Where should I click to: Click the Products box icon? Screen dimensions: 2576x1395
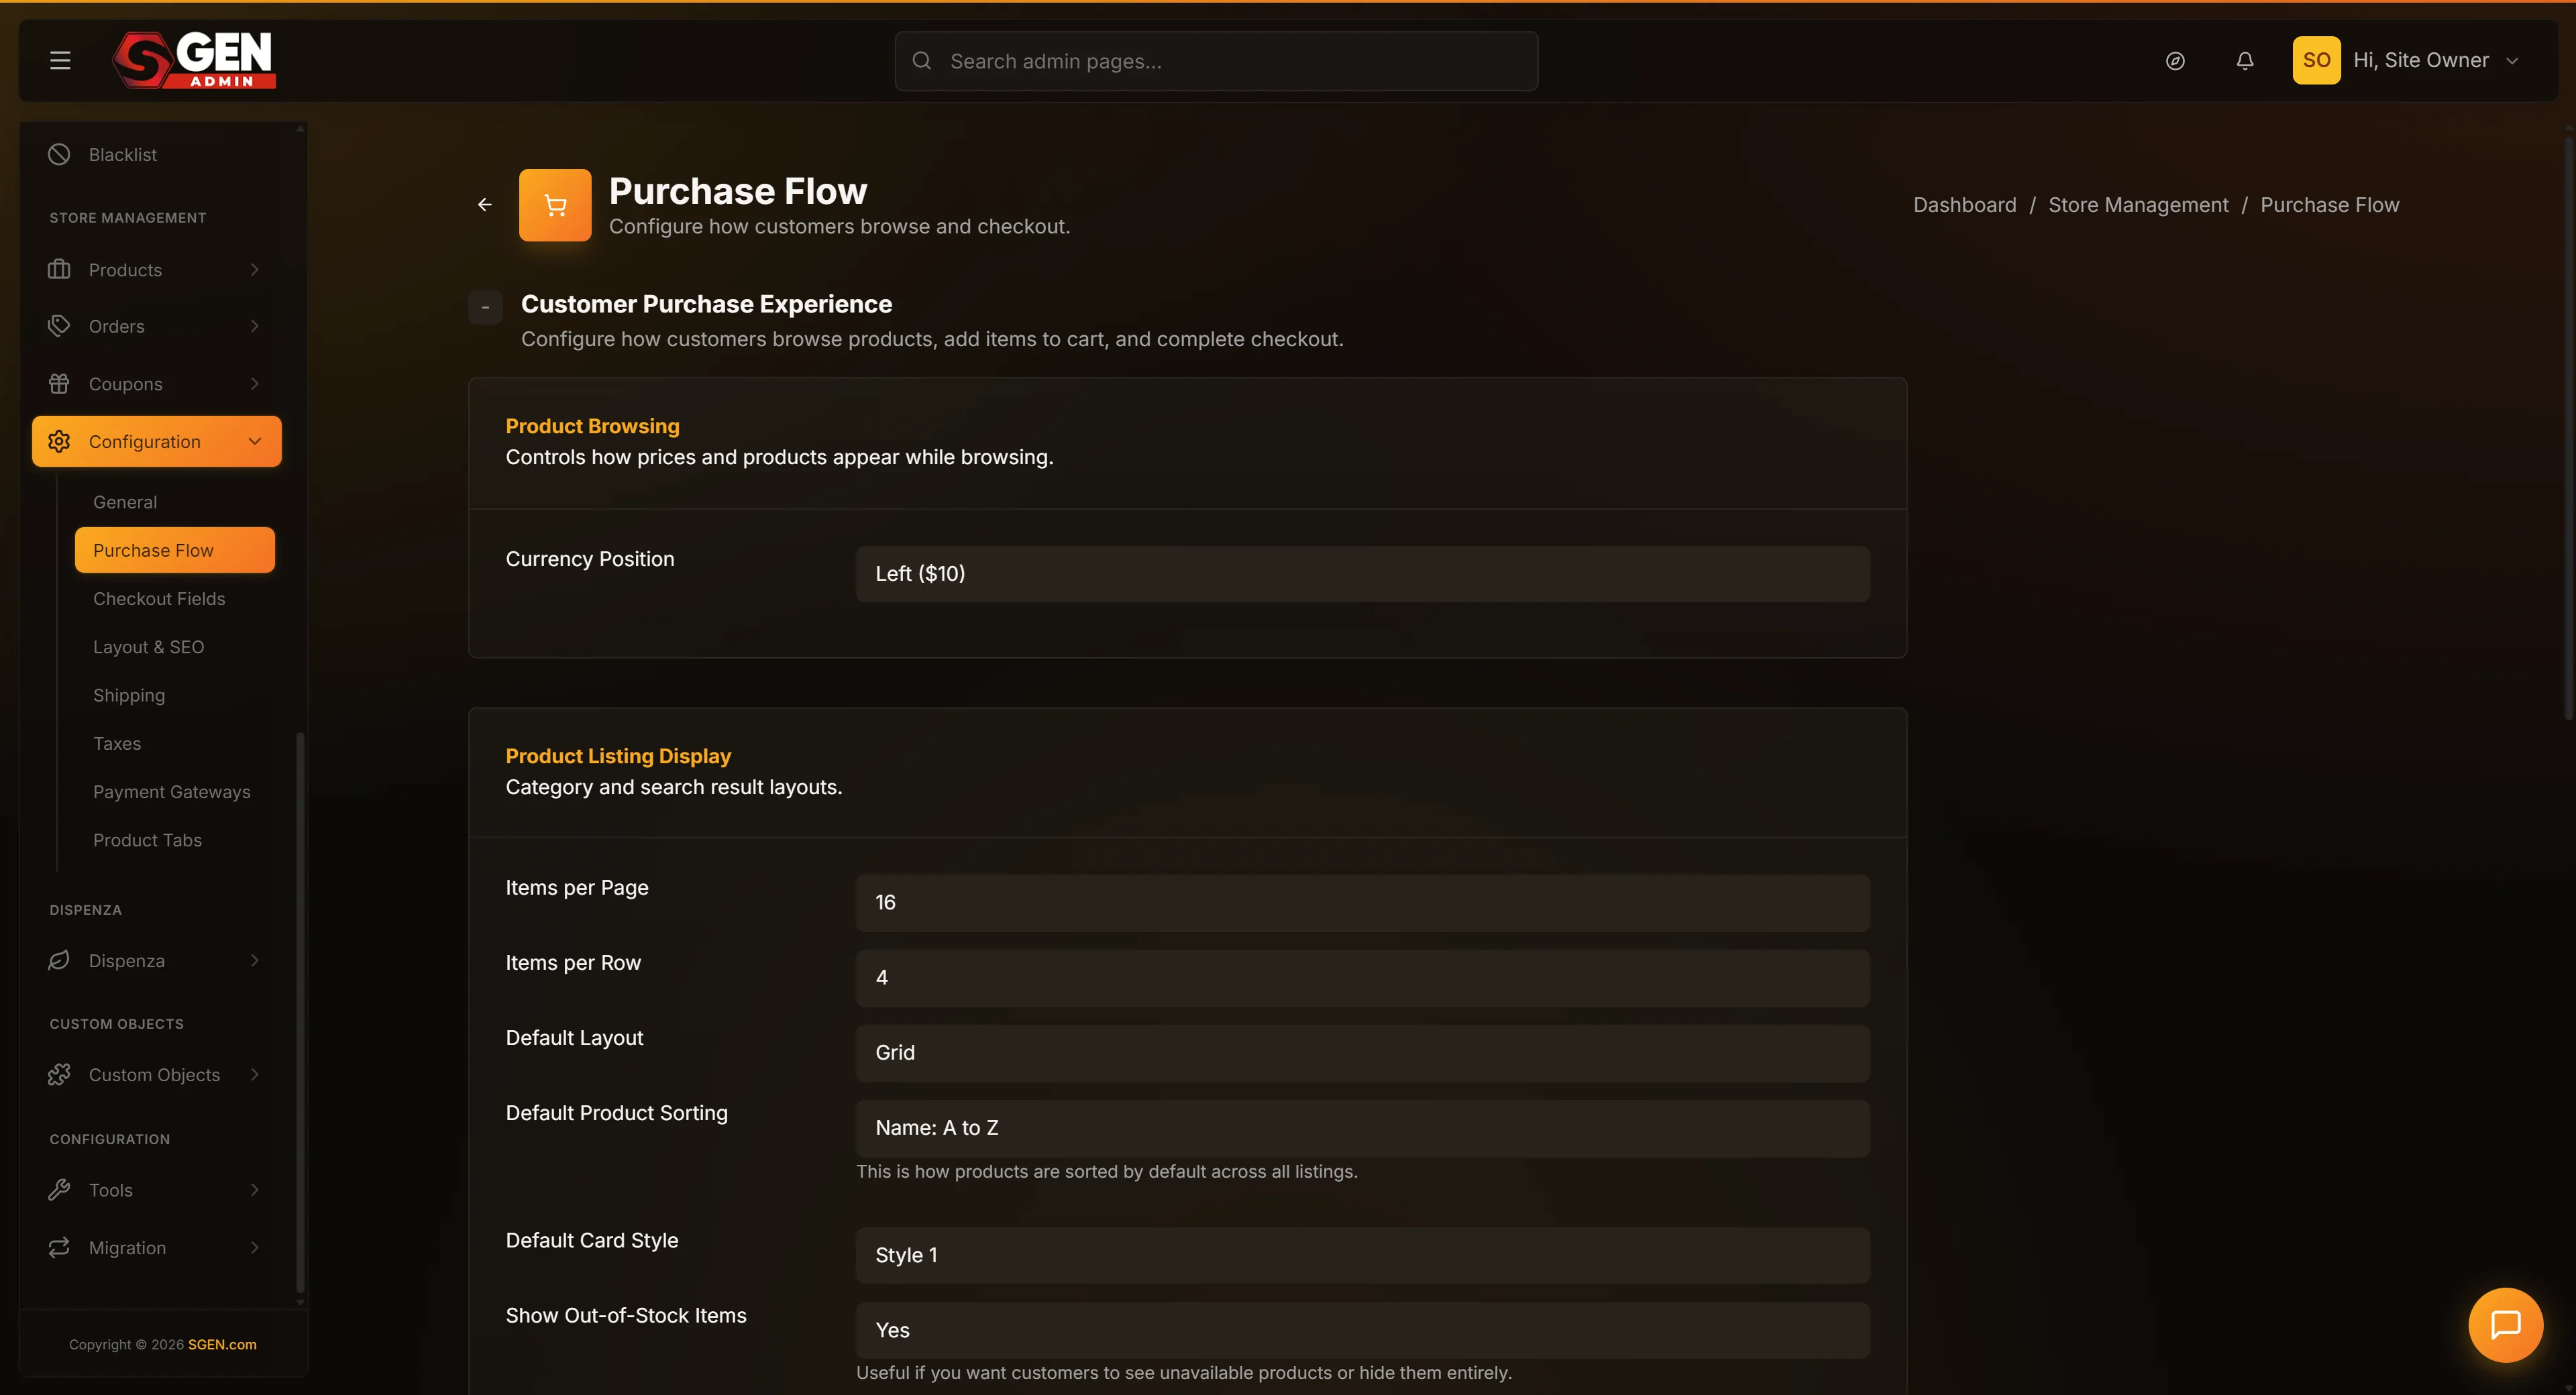59,269
